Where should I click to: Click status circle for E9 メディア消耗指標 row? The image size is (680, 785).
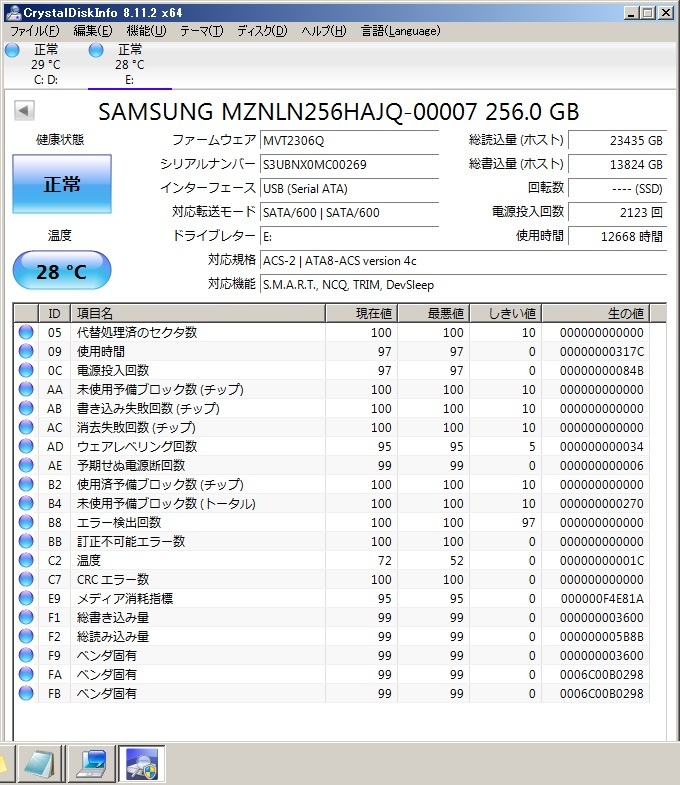tap(26, 599)
